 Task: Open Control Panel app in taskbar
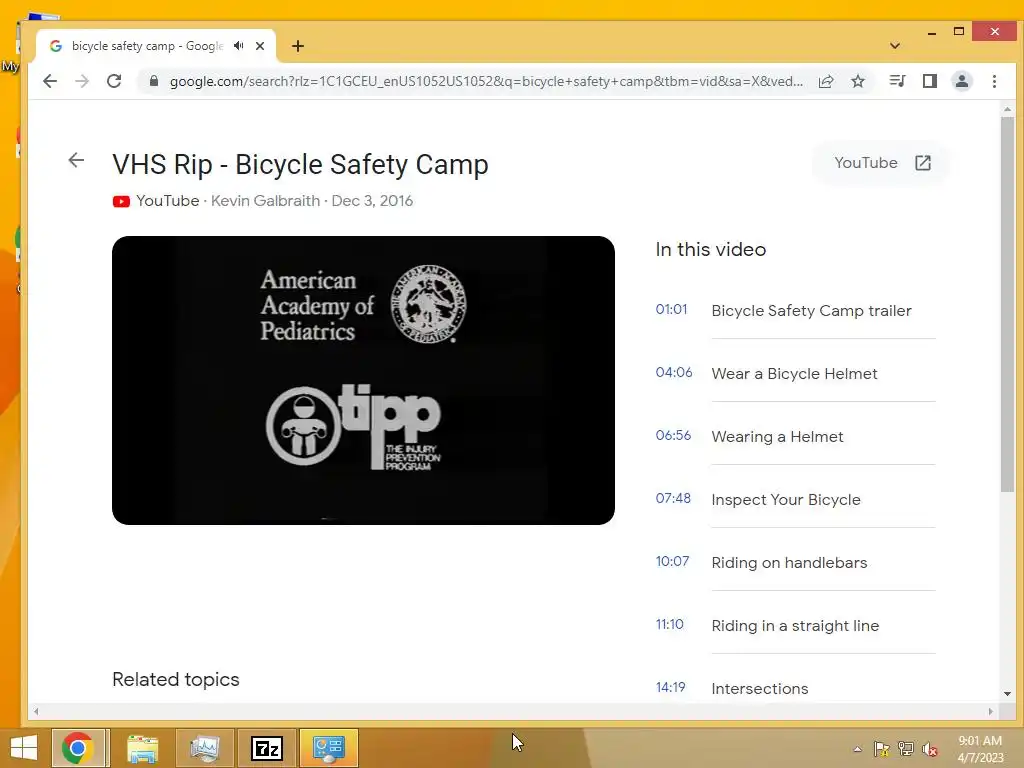click(328, 748)
